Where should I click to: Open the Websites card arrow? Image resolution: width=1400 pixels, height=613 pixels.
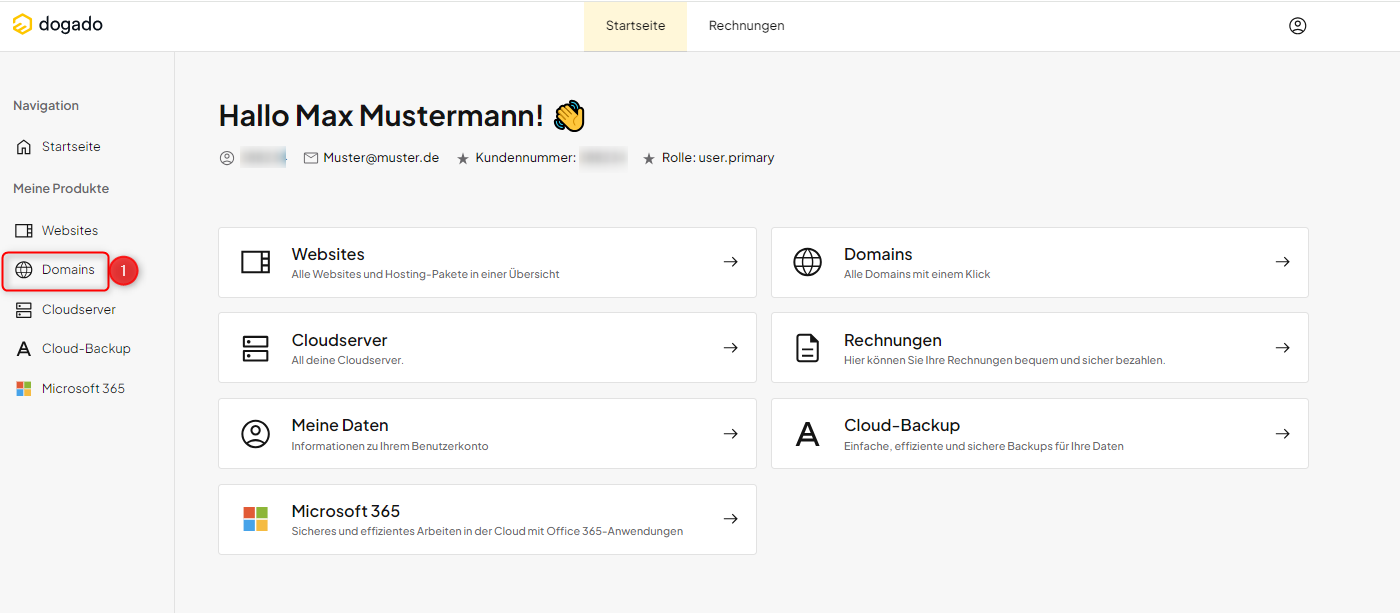coord(730,261)
